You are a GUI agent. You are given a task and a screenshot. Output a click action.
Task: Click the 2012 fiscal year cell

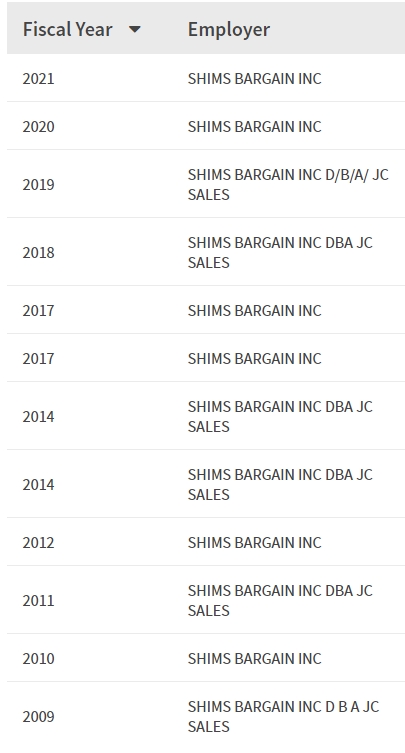[x=38, y=542]
